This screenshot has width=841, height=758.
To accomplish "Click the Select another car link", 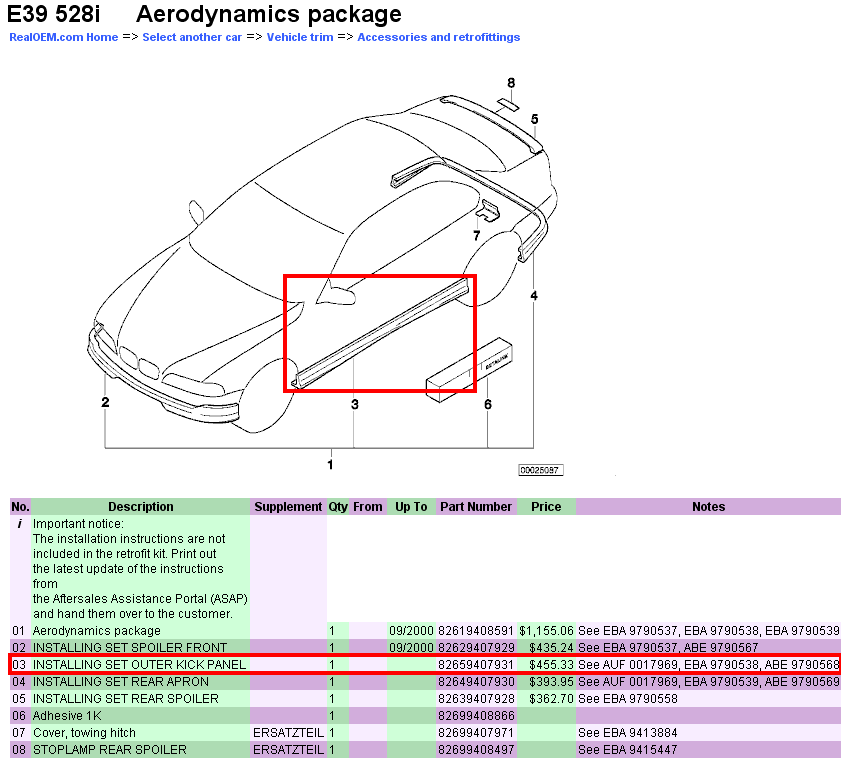I will coord(192,37).
